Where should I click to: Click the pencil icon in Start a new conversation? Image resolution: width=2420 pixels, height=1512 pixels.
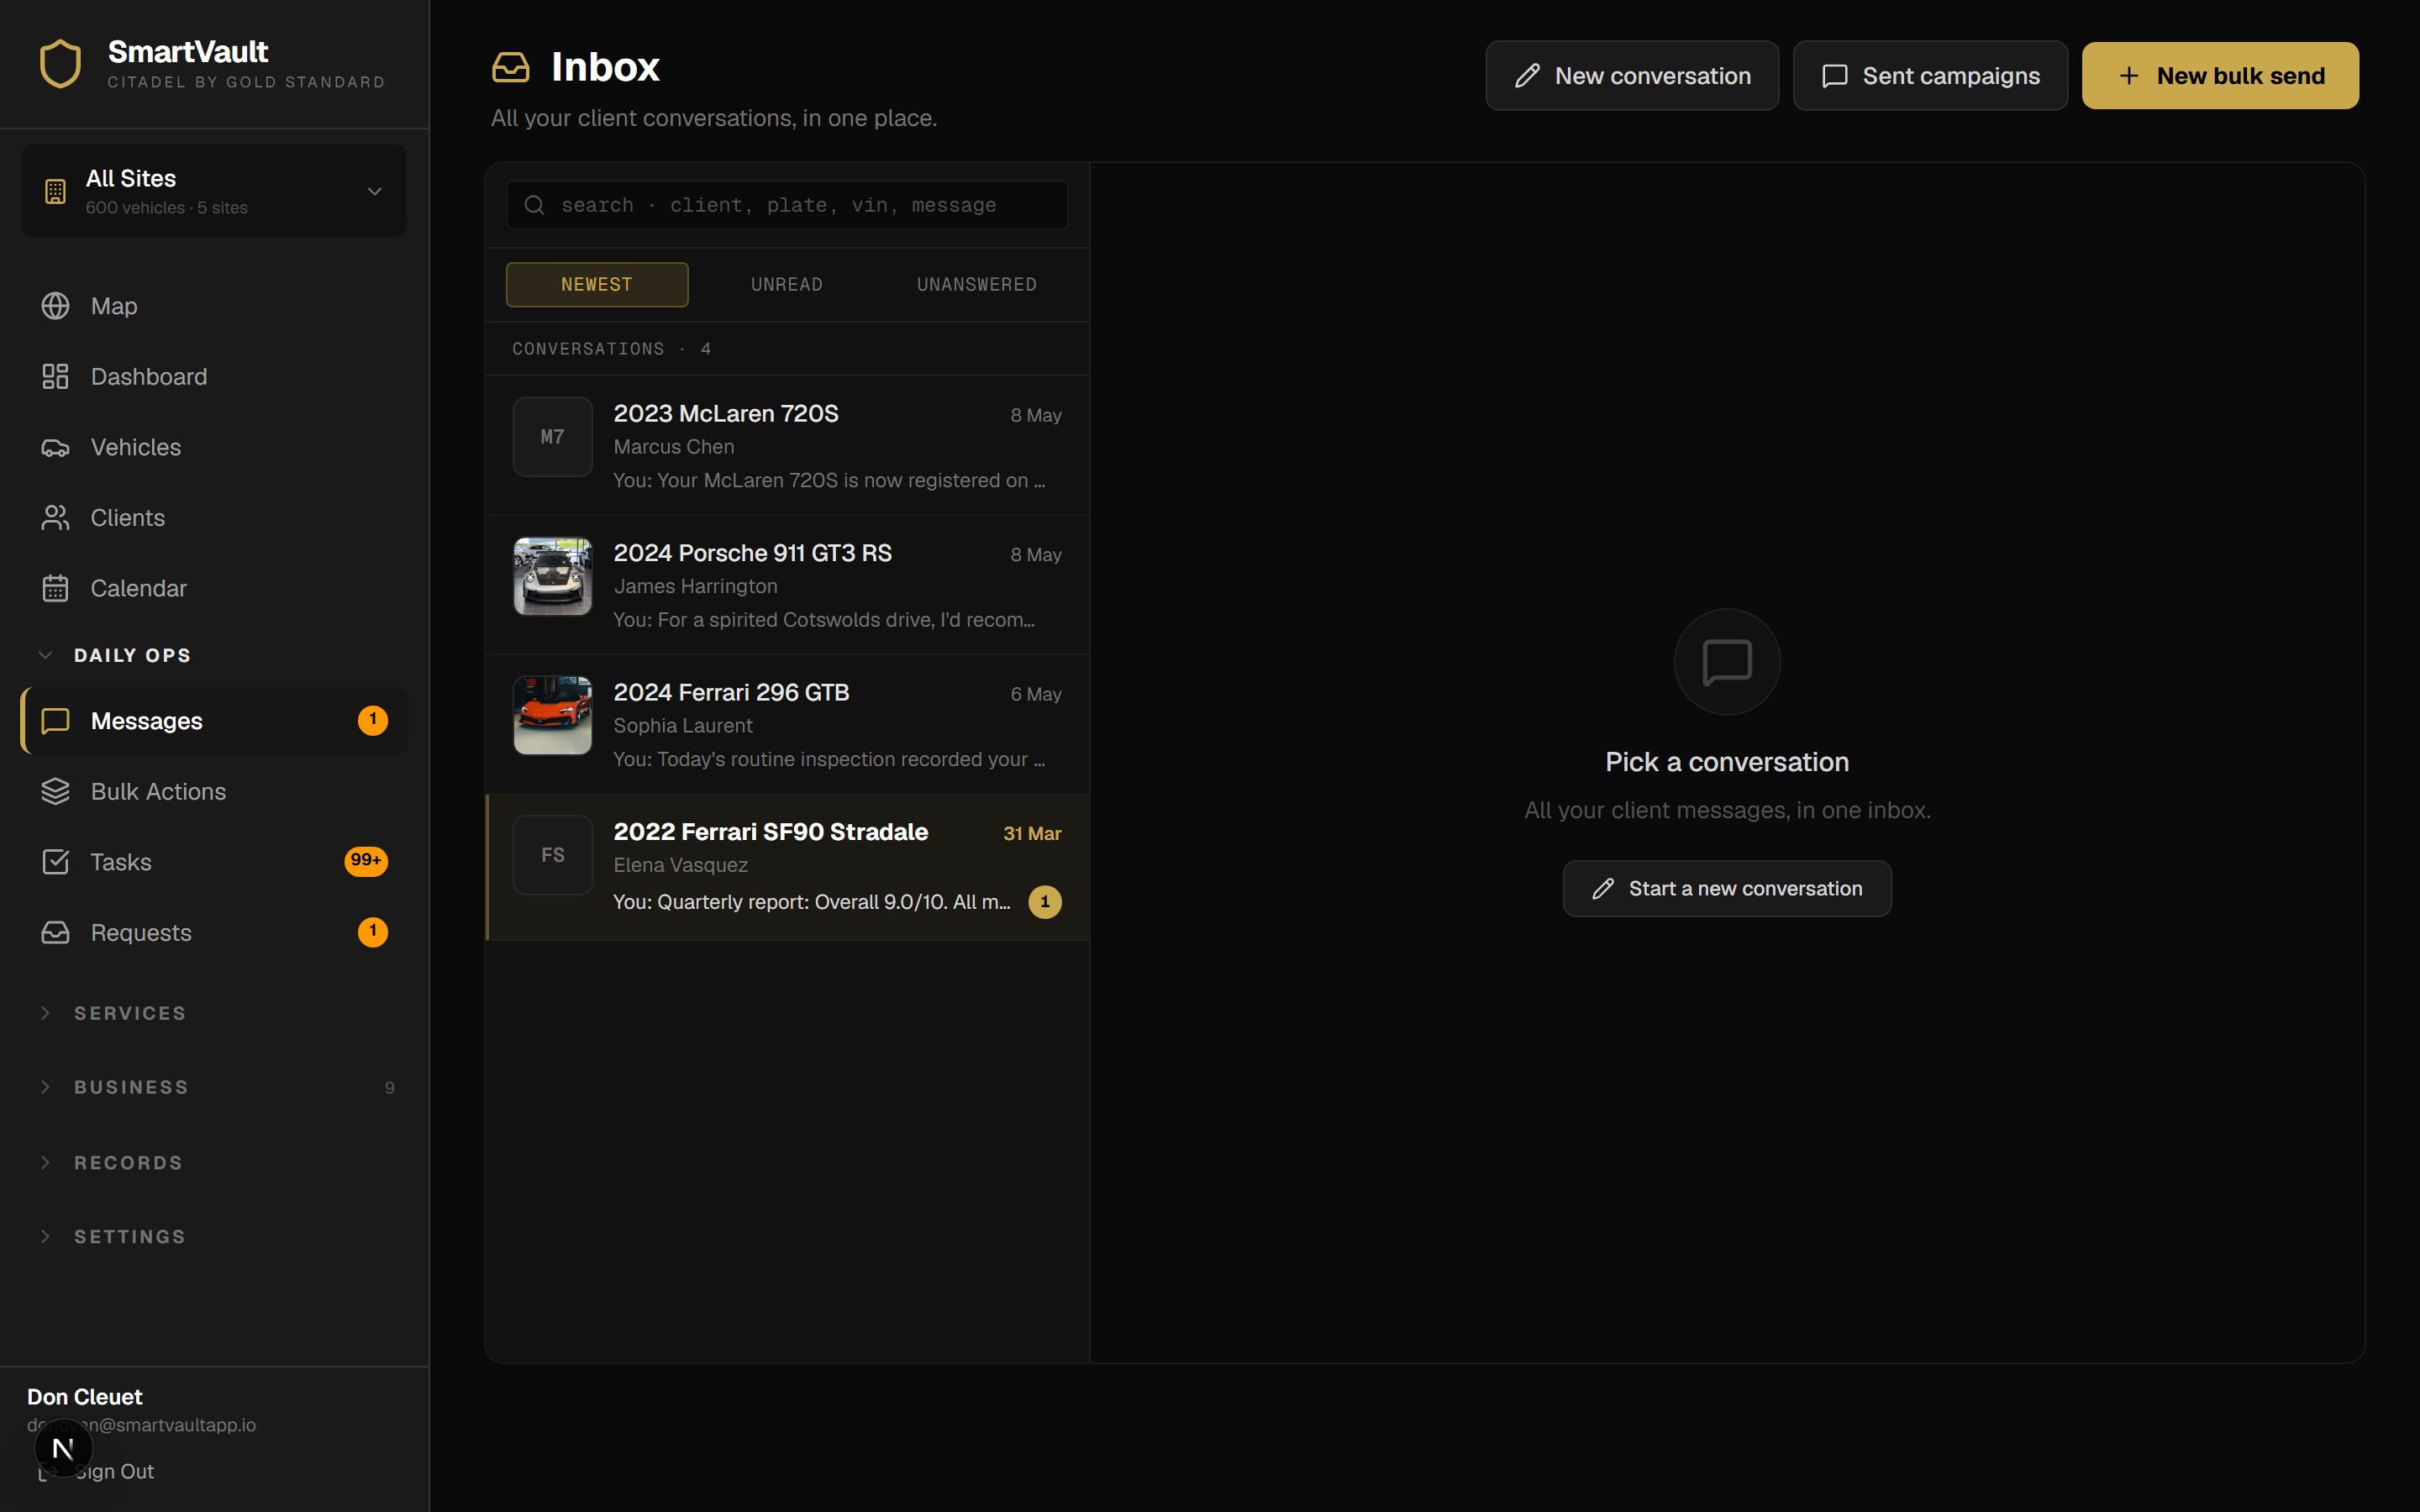(x=1603, y=889)
